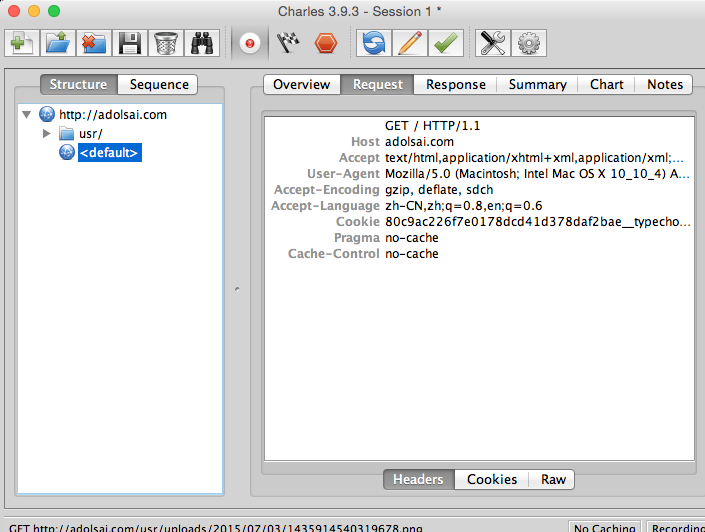Click globe icon beside <default>
The image size is (705, 532).
[67, 152]
